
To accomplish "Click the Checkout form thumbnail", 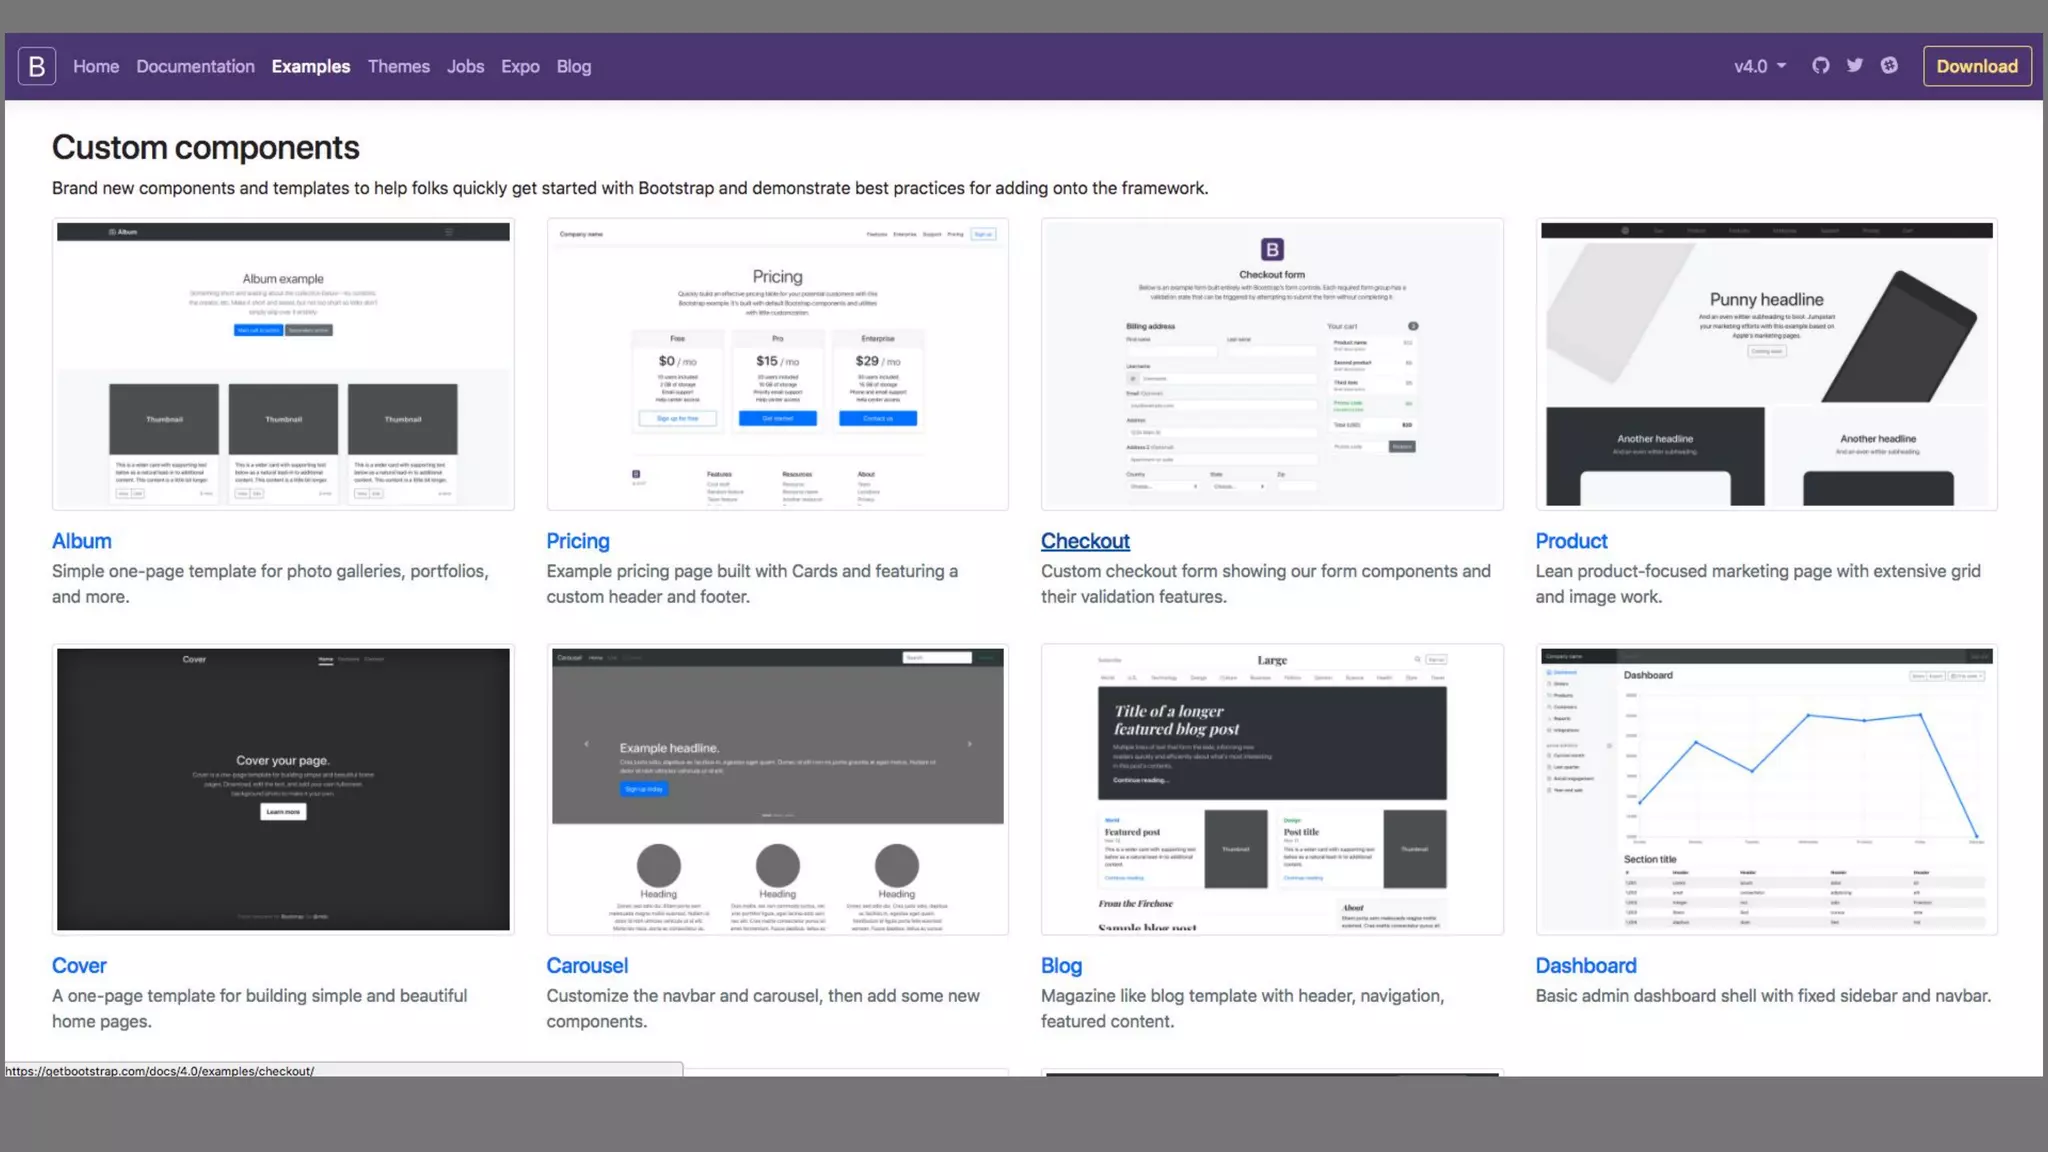I will point(1272,364).
